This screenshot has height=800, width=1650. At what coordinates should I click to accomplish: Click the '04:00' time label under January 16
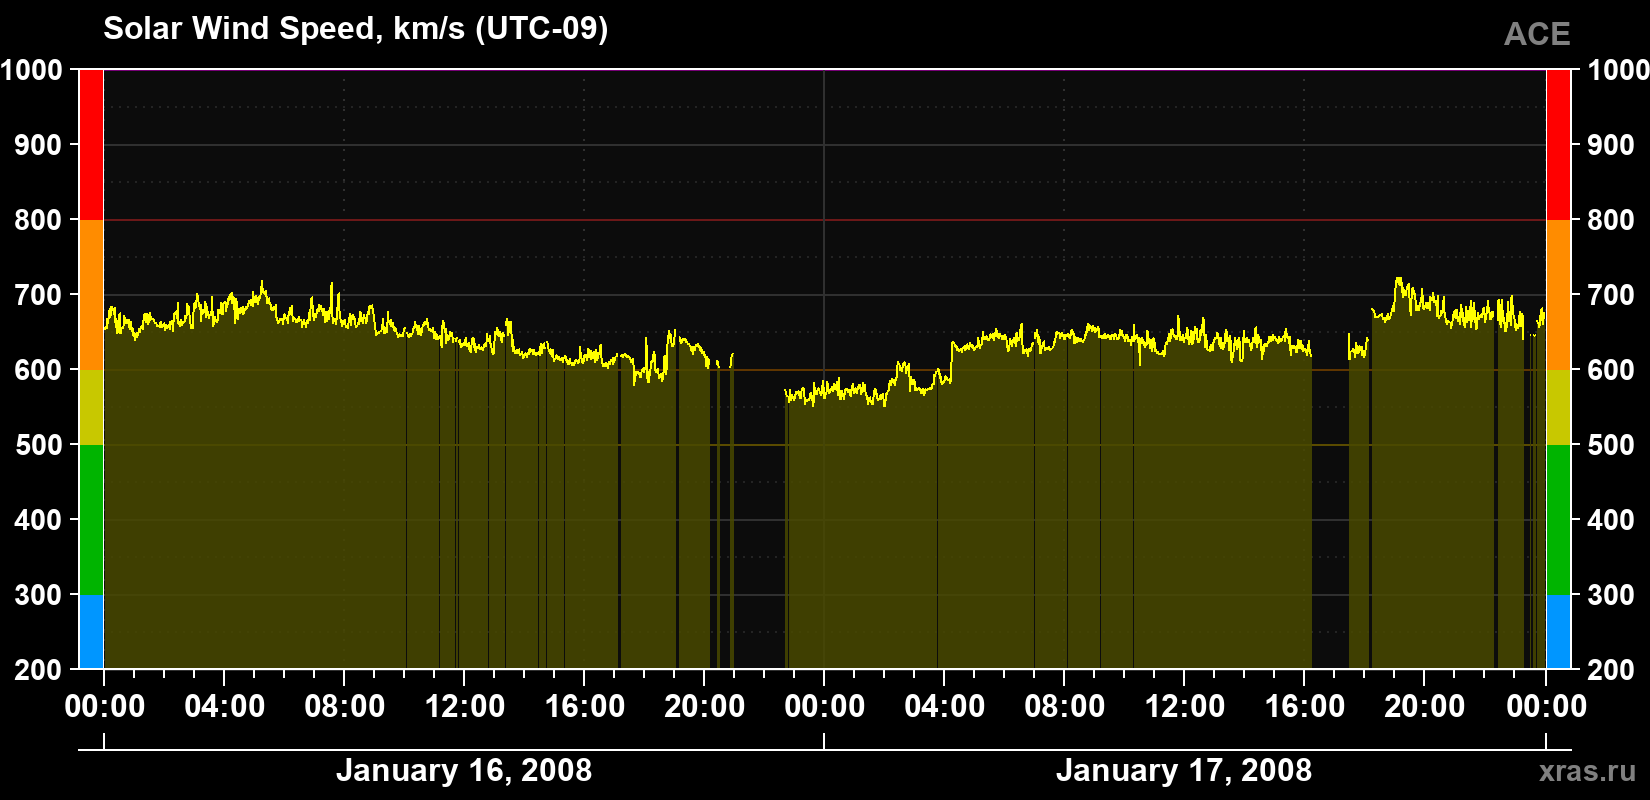point(225,707)
